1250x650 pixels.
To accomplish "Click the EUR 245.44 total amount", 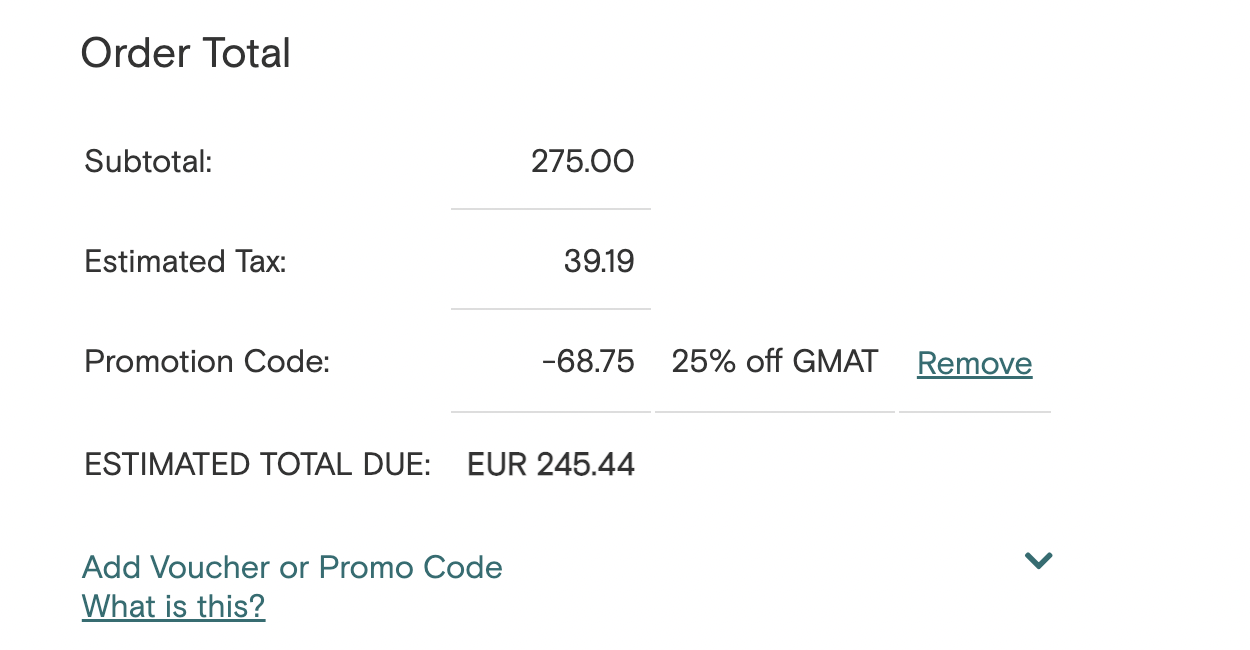I will click(x=550, y=464).
